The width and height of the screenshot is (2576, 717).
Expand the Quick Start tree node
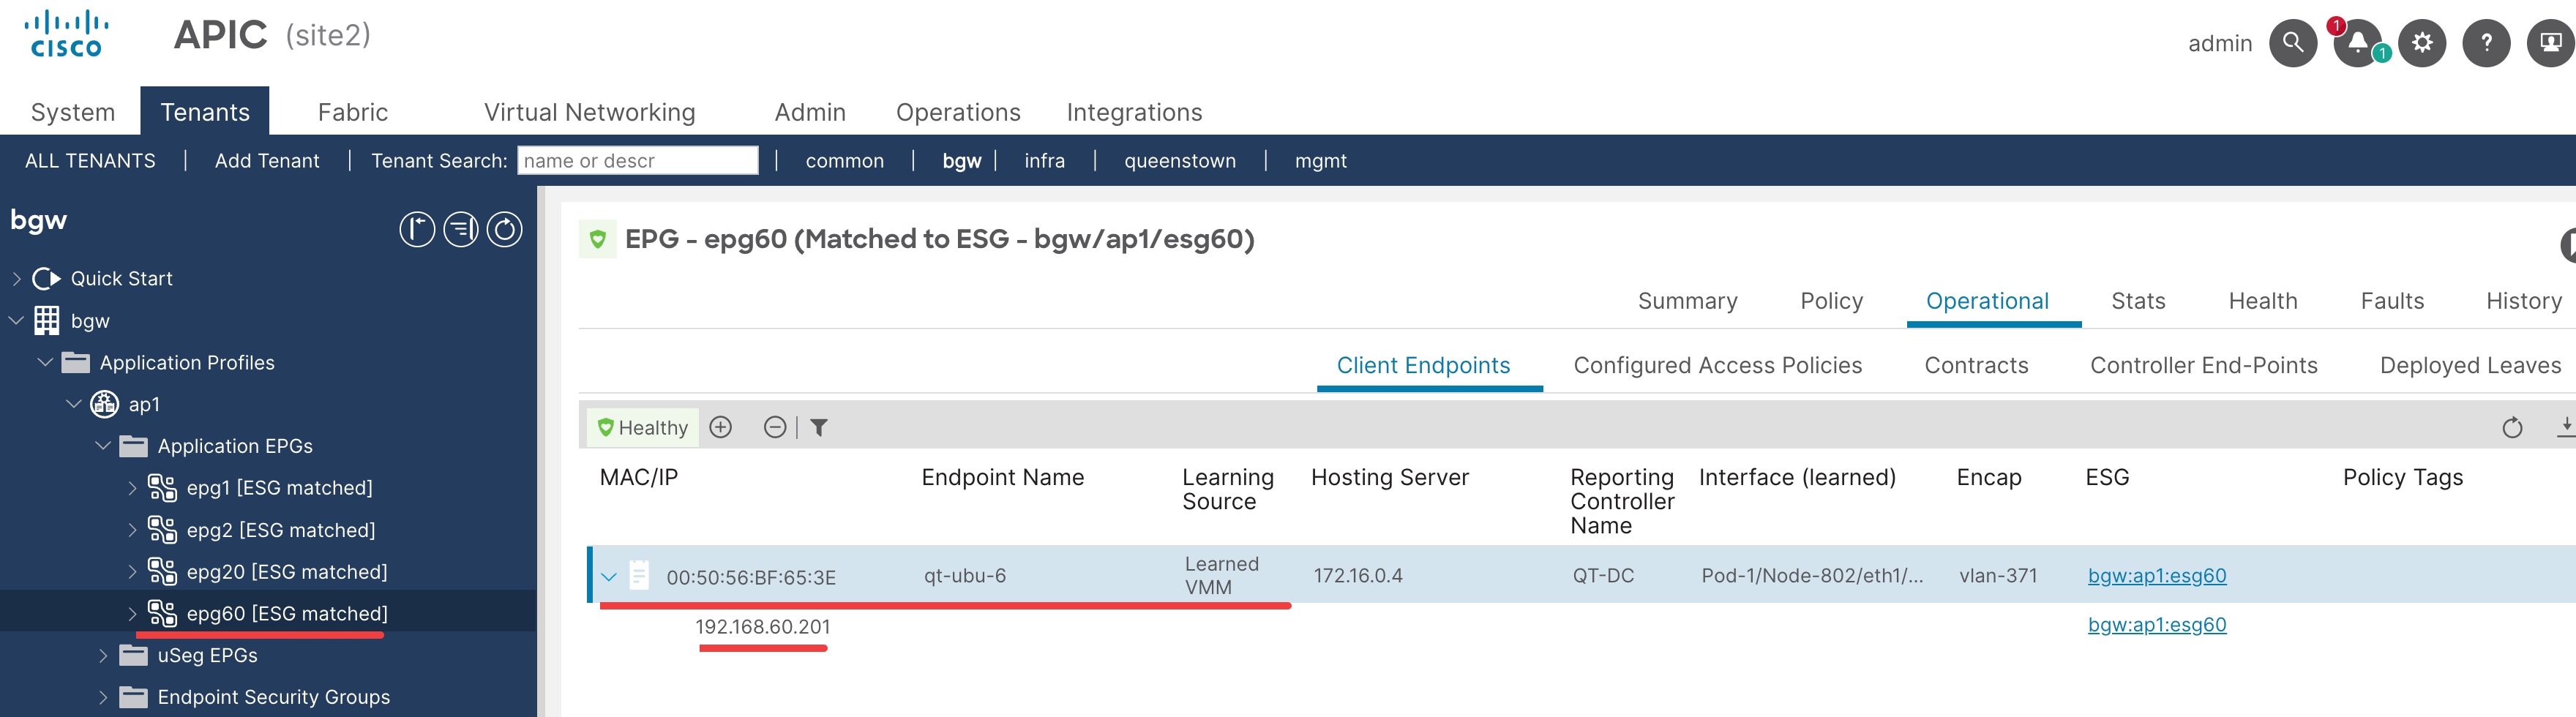pos(16,278)
